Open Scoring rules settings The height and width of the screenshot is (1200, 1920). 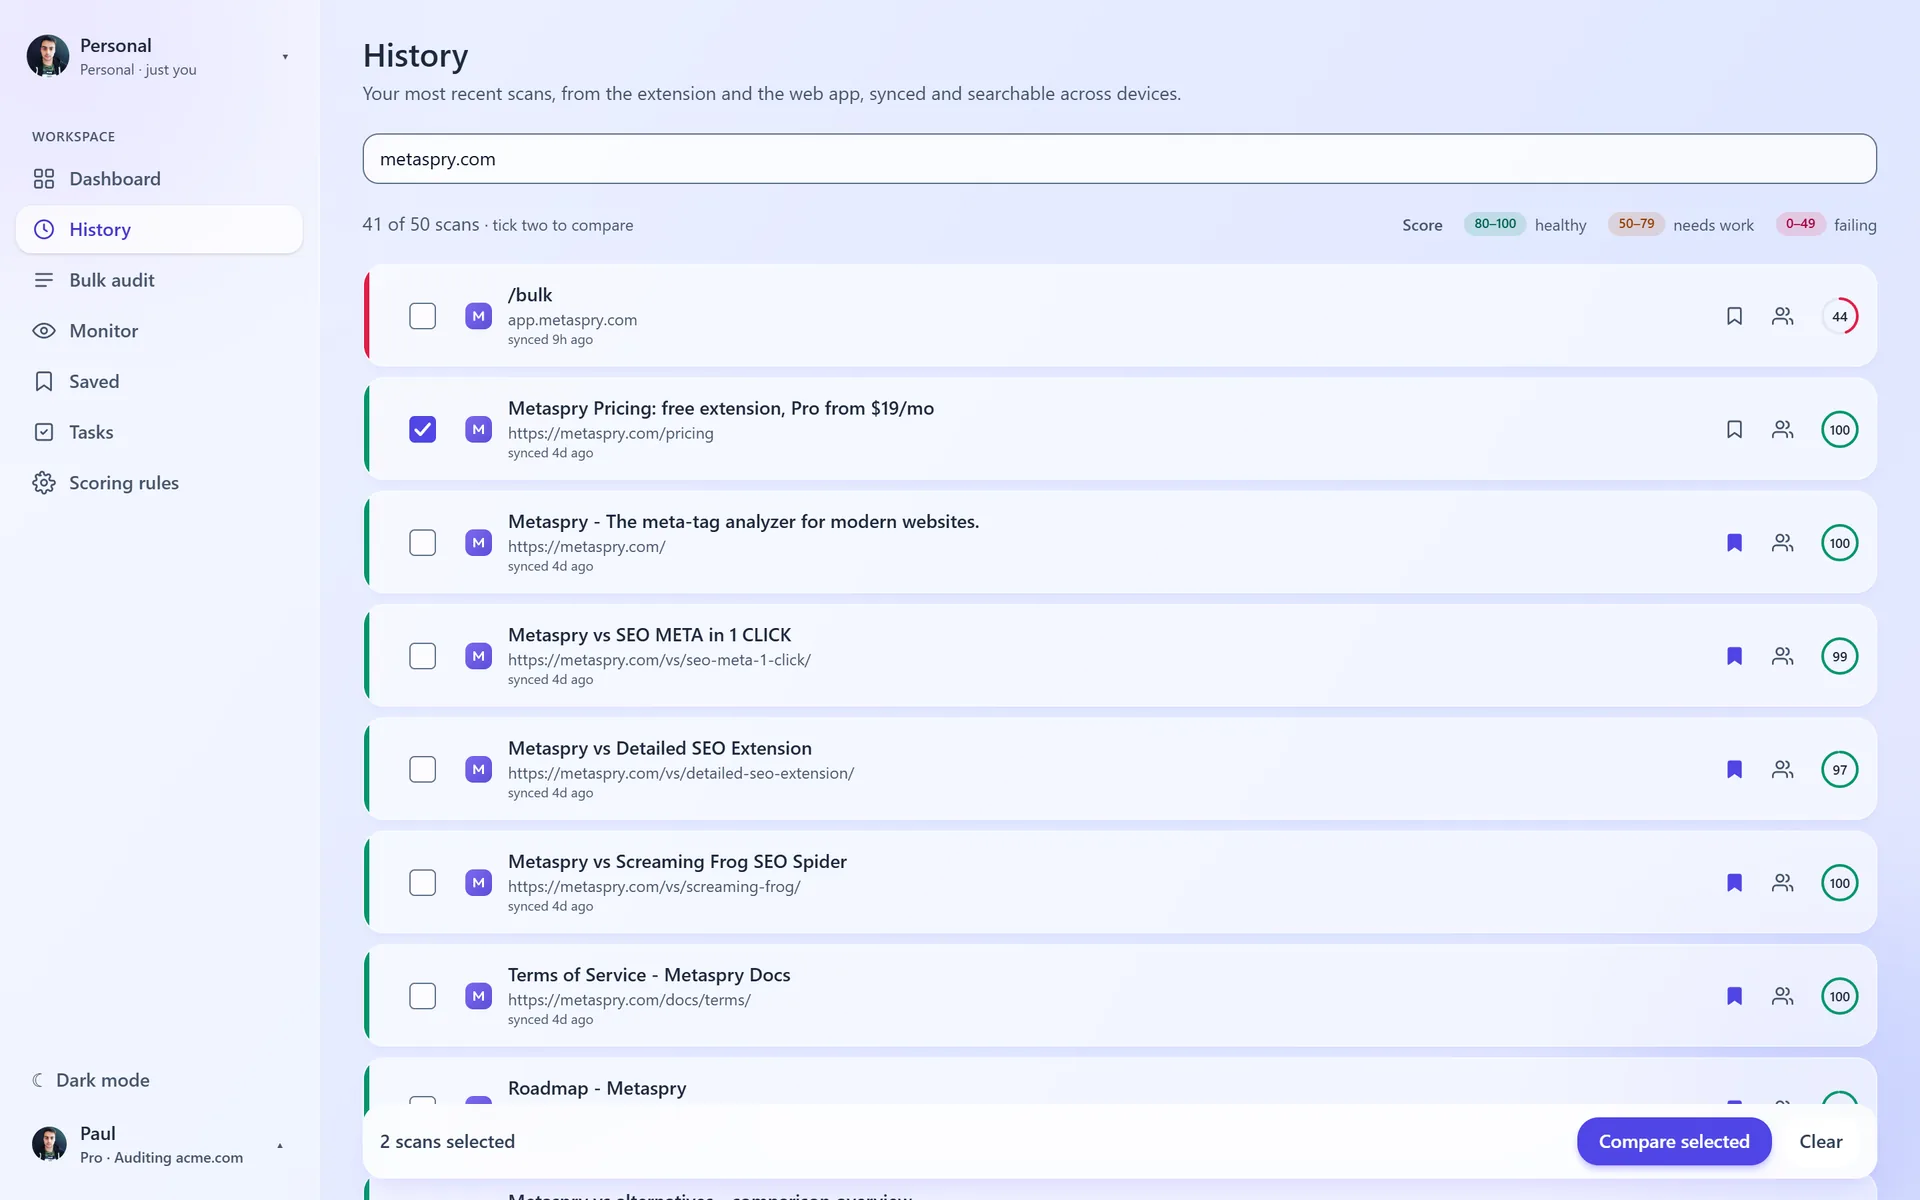click(159, 483)
